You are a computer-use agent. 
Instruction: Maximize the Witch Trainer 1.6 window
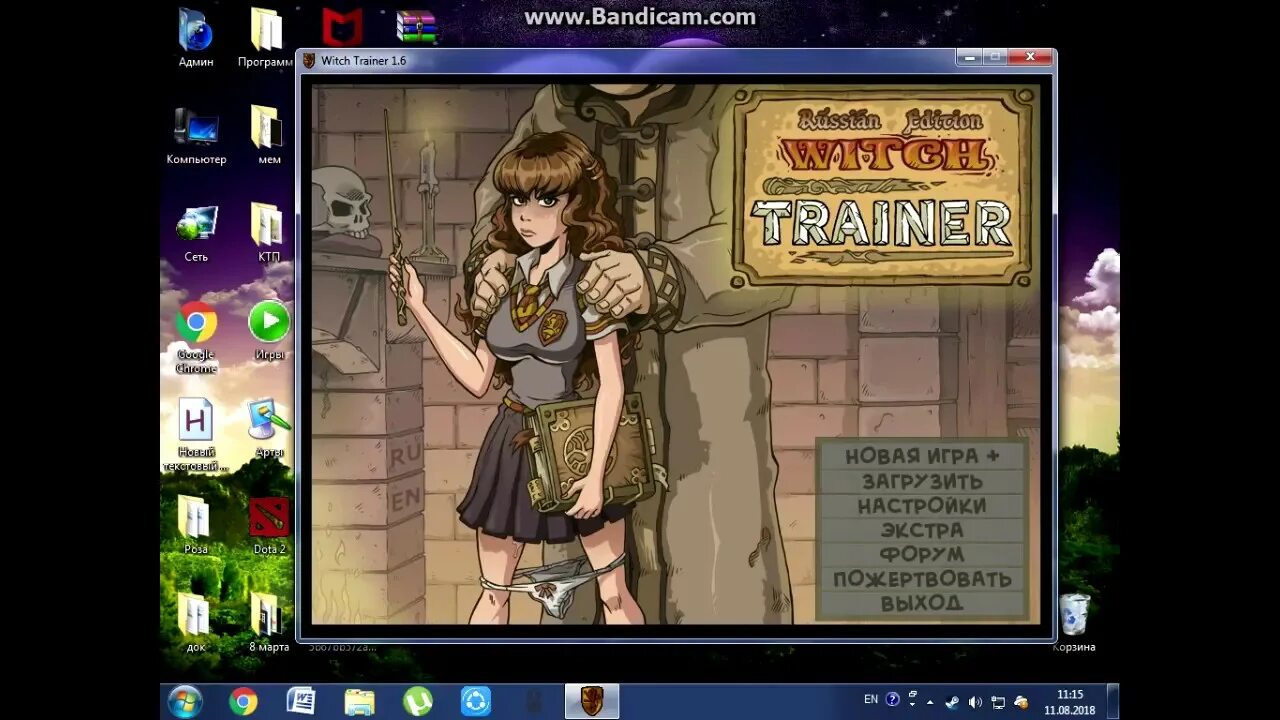click(994, 58)
